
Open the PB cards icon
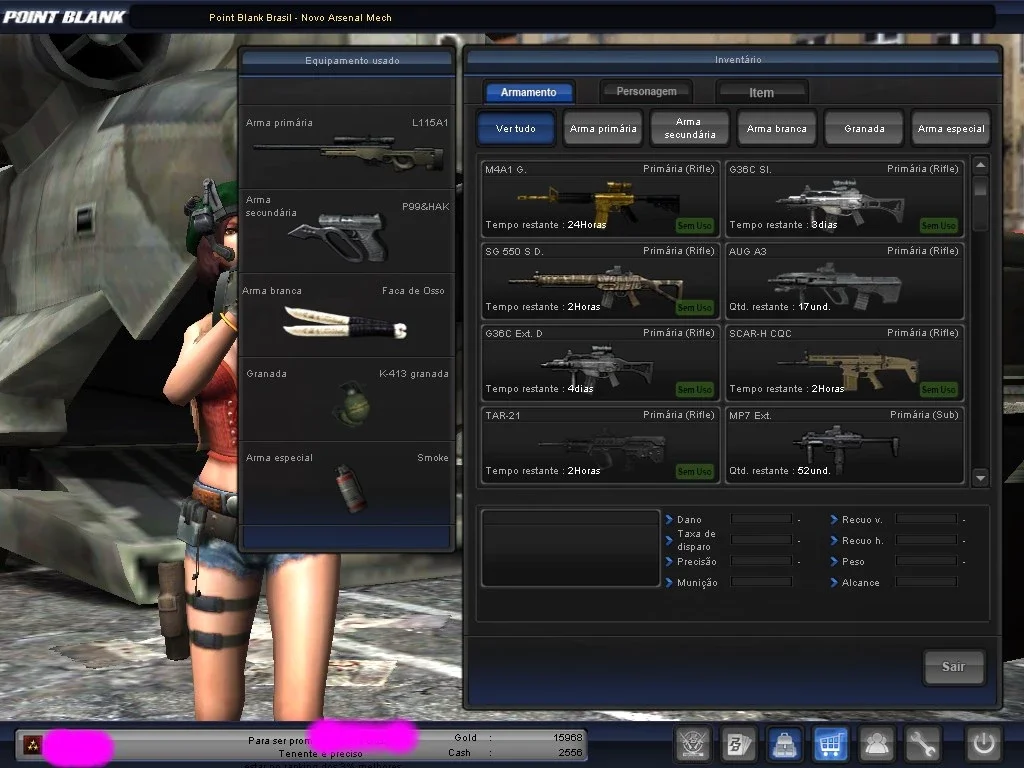739,744
